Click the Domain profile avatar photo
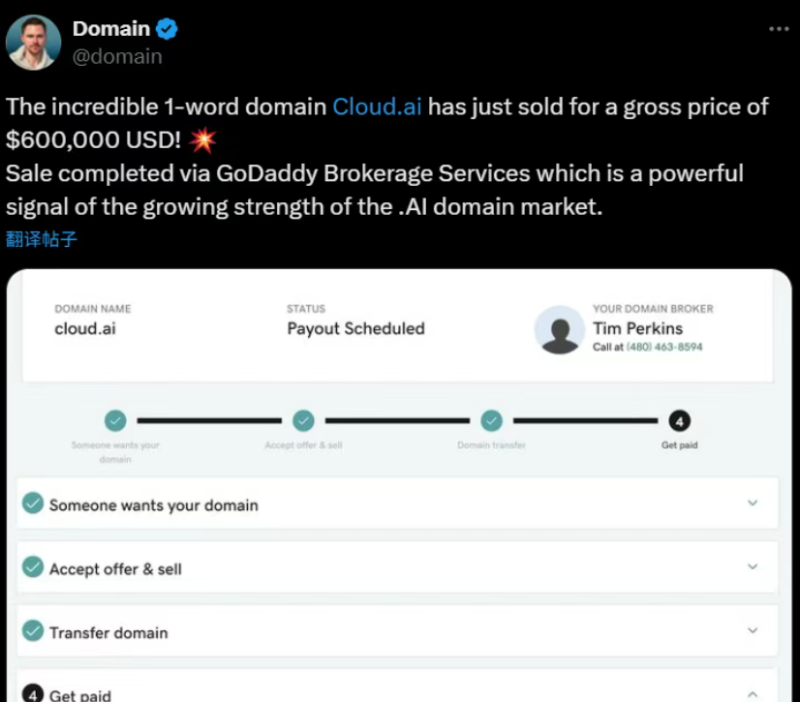The height and width of the screenshot is (702, 800). click(34, 42)
